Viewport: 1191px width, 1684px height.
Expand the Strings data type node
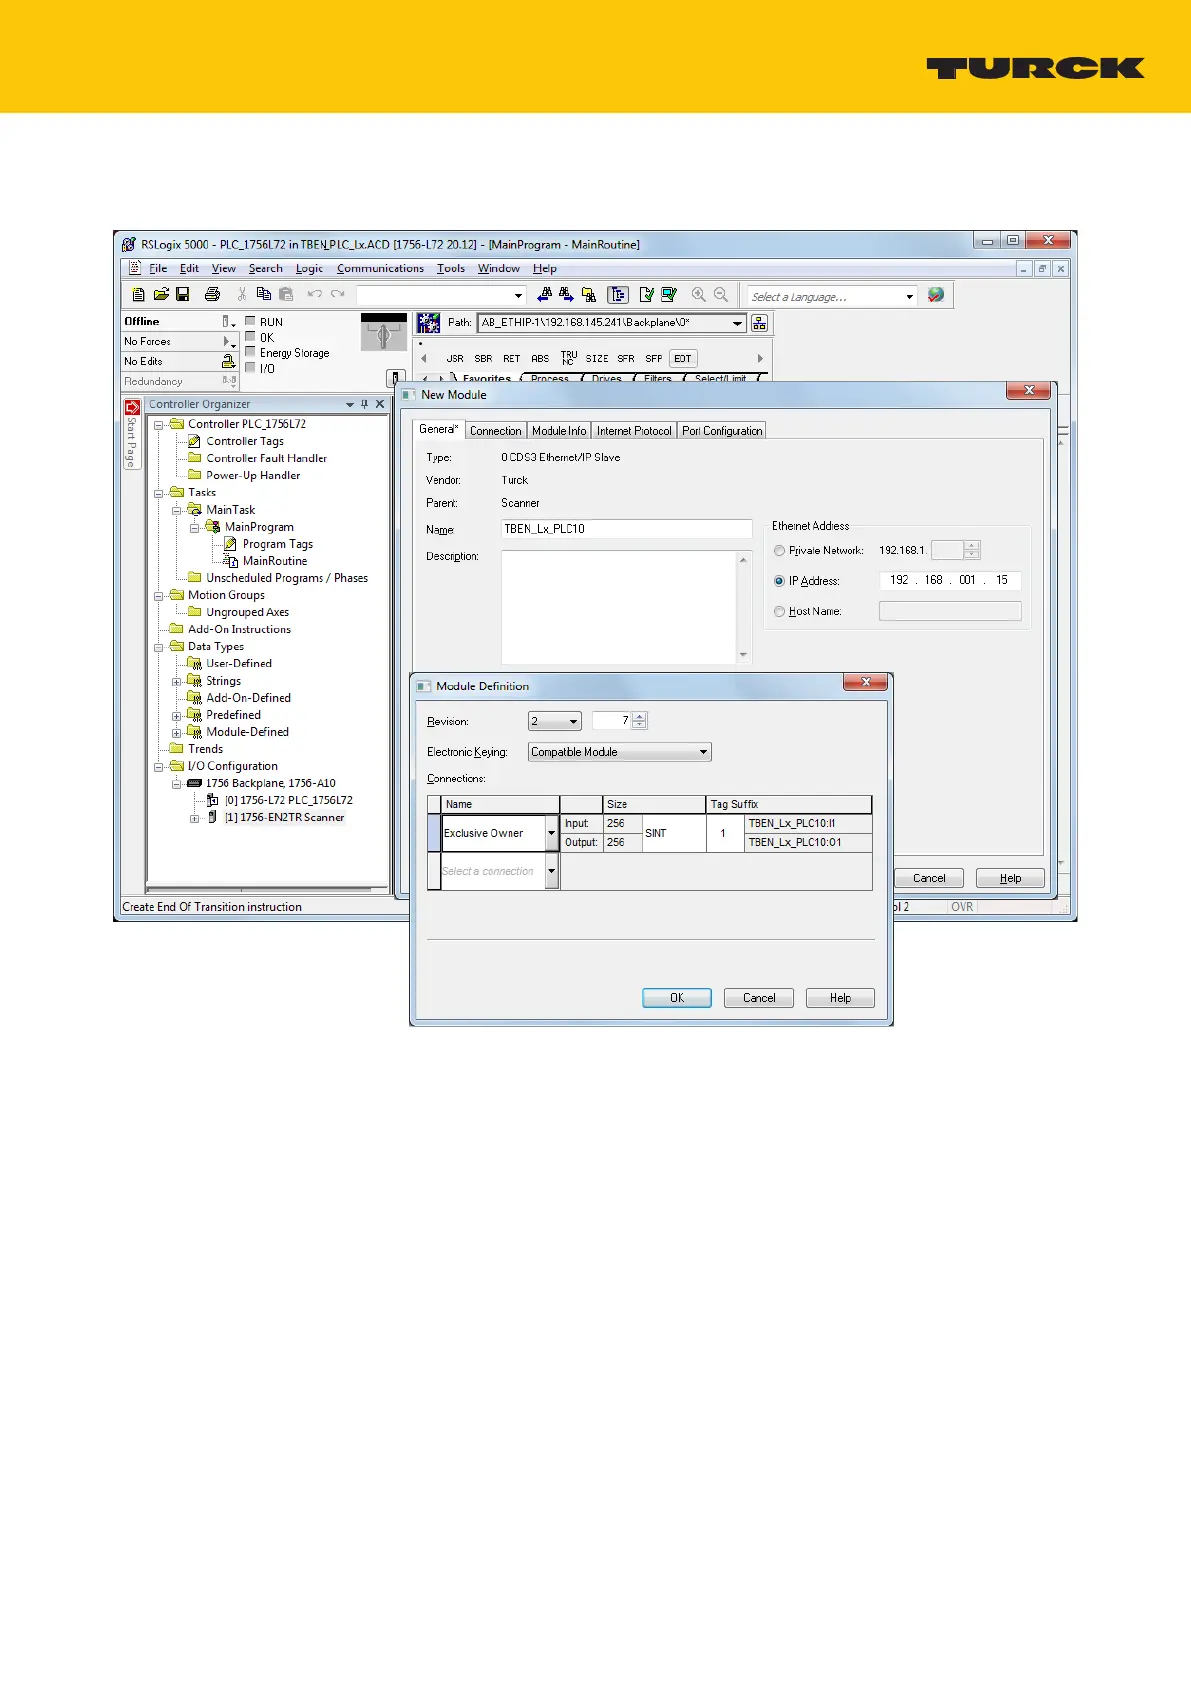coord(177,682)
